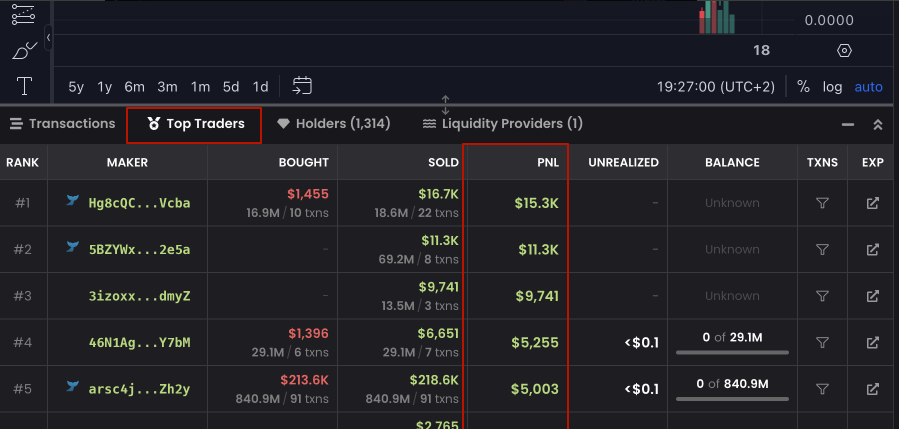Set chart range to 5d
This screenshot has height=429, width=899.
click(231, 87)
